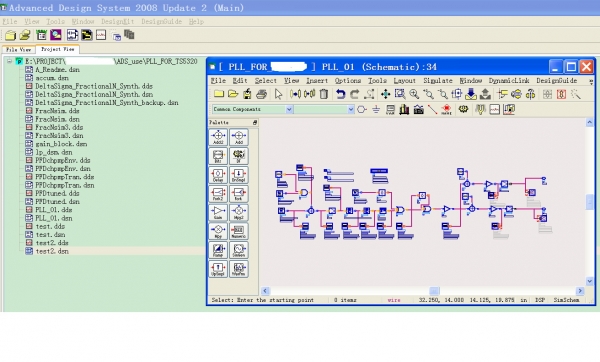Pick the Delay component from the palette
The height and width of the screenshot is (362, 600).
(x=218, y=175)
